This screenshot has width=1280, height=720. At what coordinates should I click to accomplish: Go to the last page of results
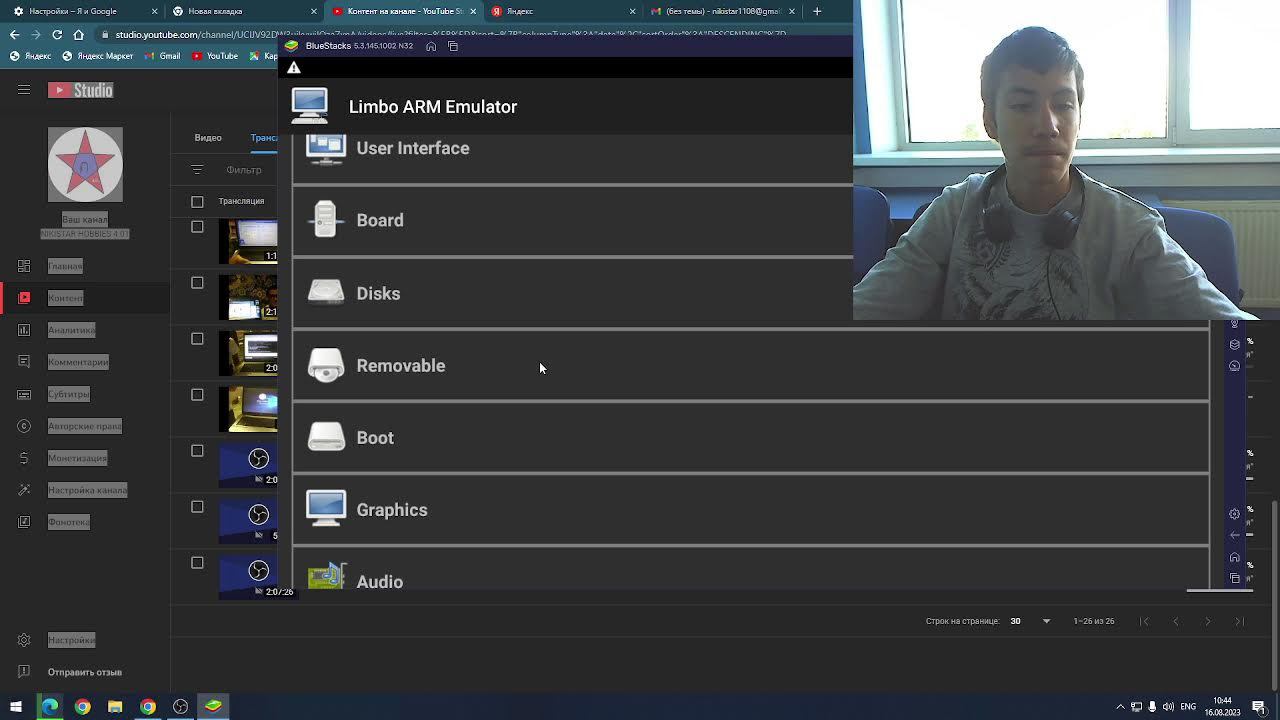(1239, 621)
